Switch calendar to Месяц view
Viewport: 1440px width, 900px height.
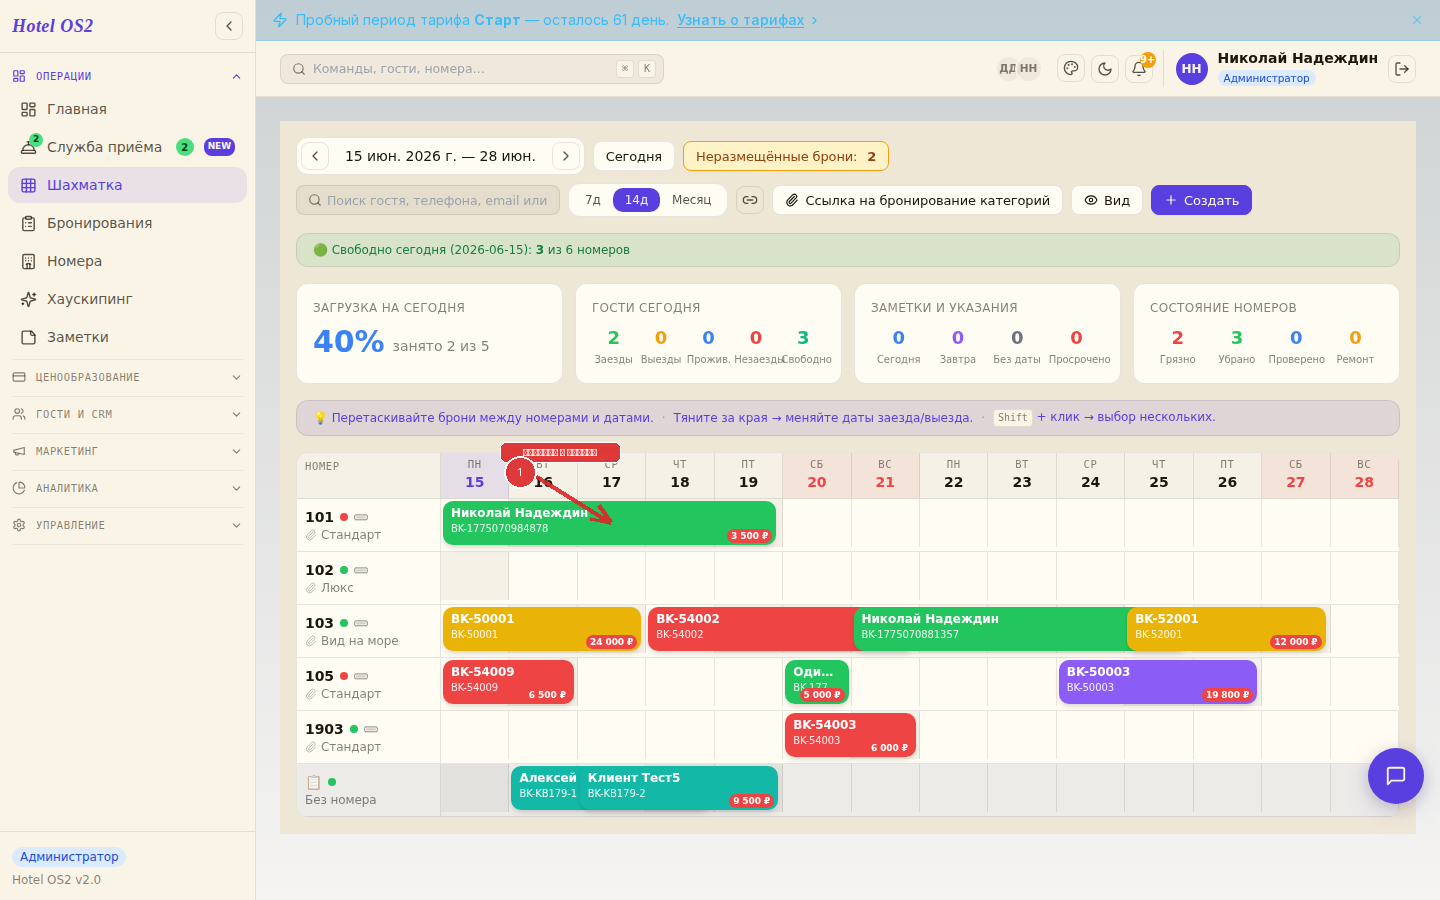pyautogui.click(x=692, y=200)
